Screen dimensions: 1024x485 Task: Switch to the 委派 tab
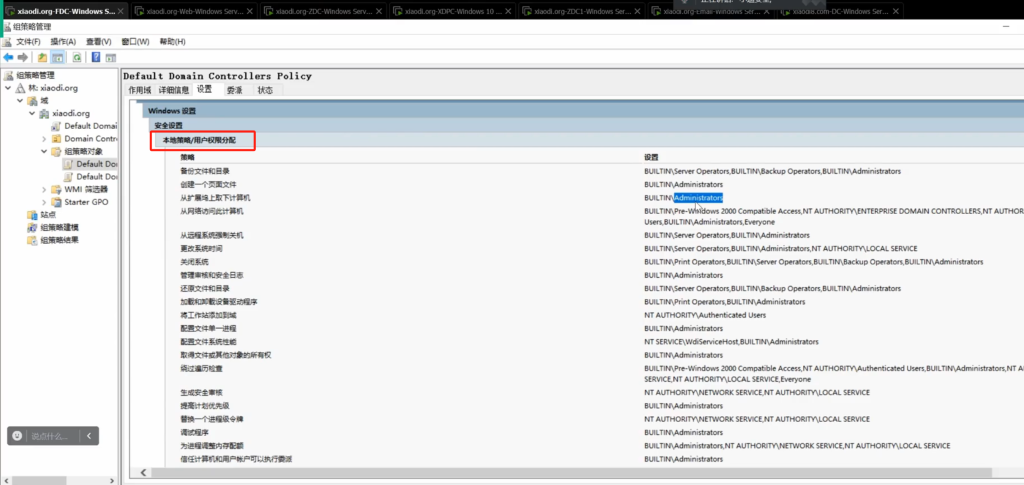(234, 90)
